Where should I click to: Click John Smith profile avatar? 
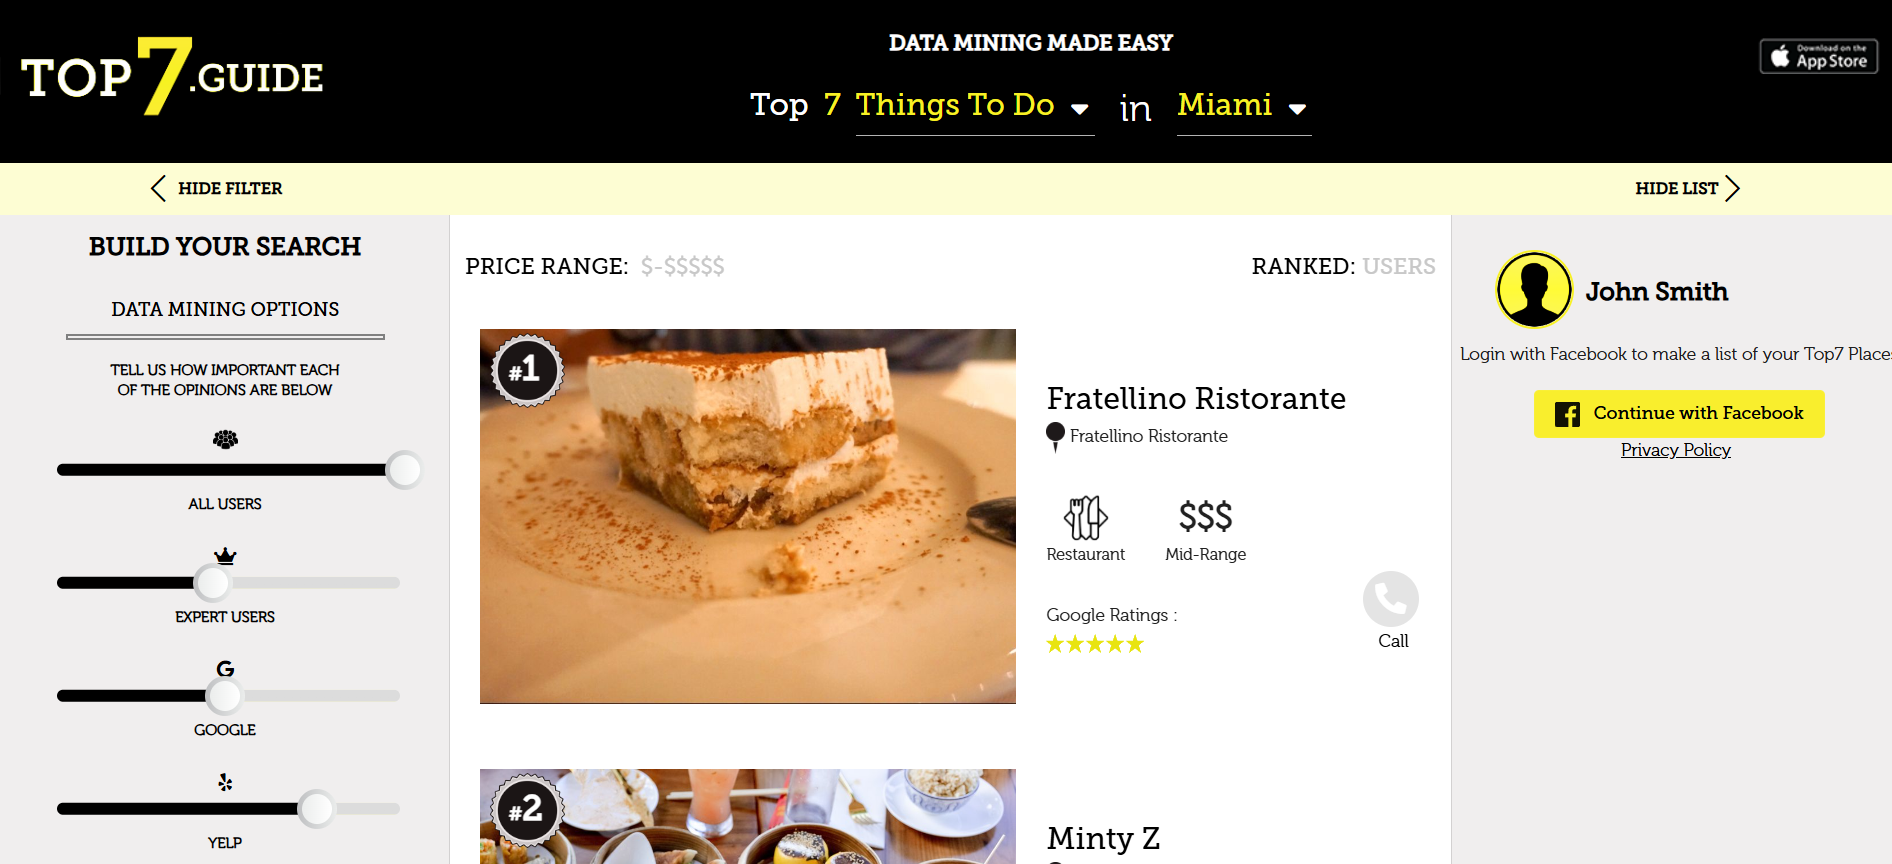[x=1534, y=290]
